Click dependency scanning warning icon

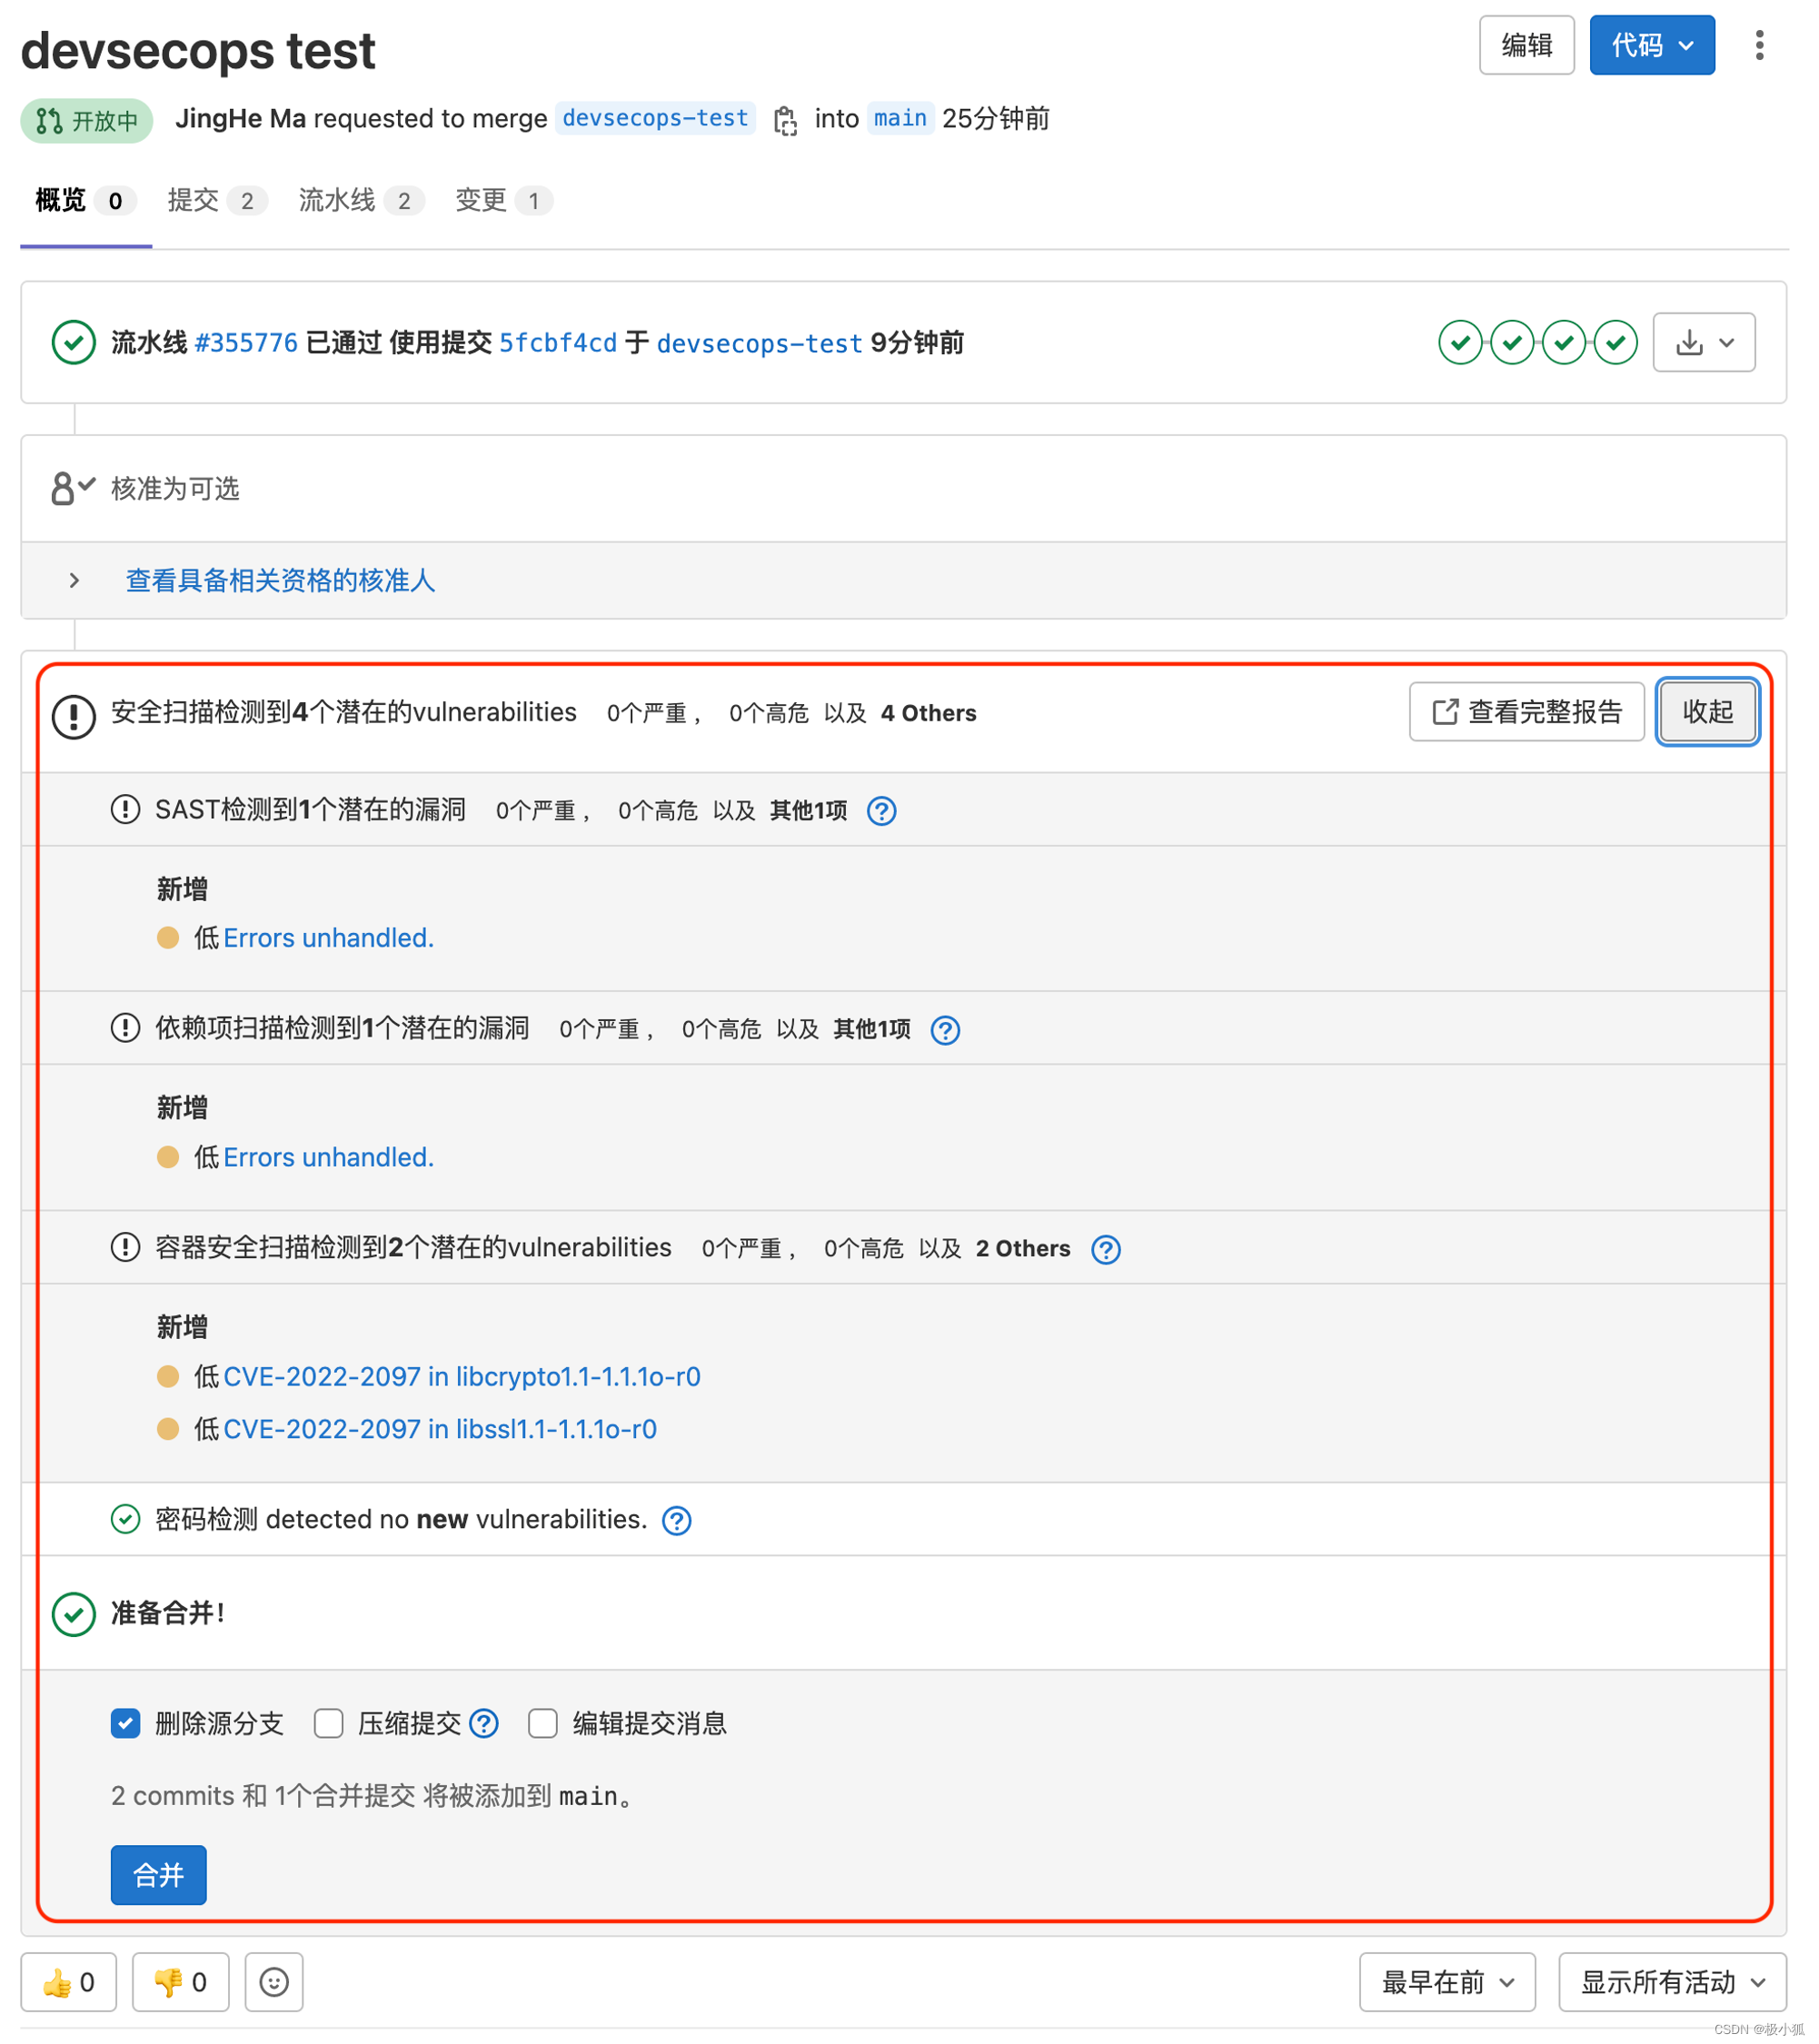[x=125, y=1028]
